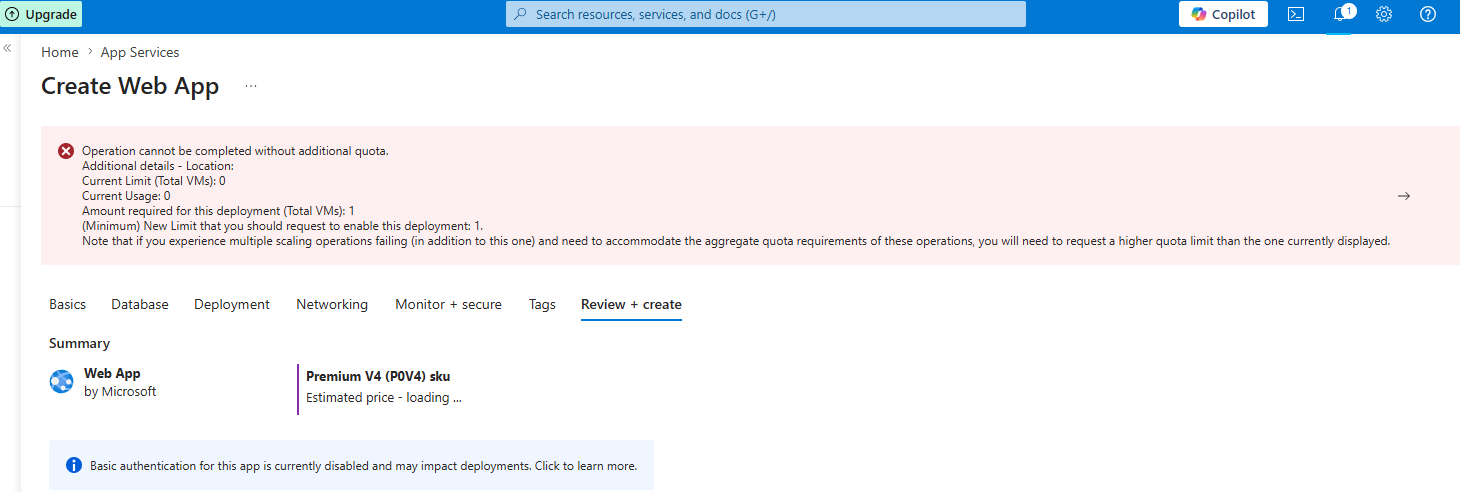Click the blue info icon in the notice
This screenshot has height=492, width=1460.
tap(73, 465)
